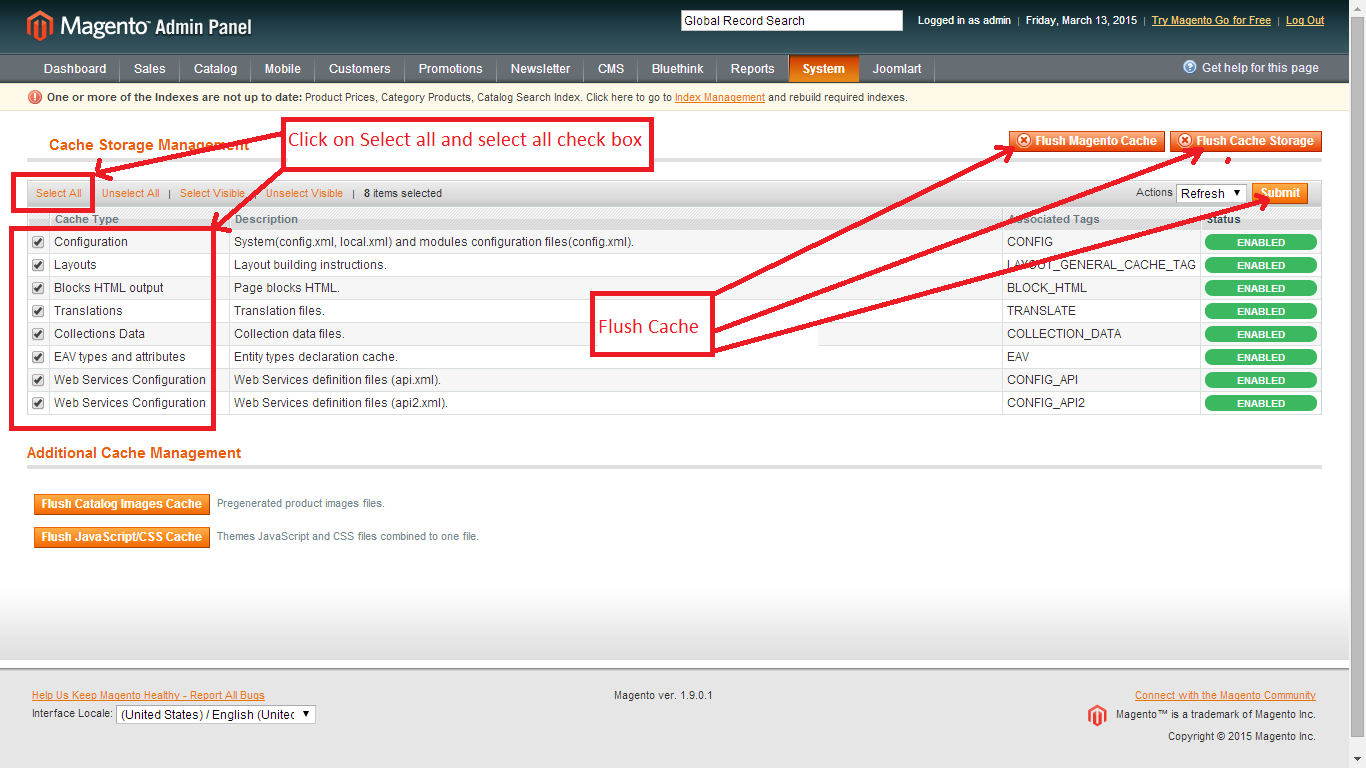Screen dimensions: 1366x768
Task: Toggle the Configuration cache checkbox
Action: tap(38, 242)
